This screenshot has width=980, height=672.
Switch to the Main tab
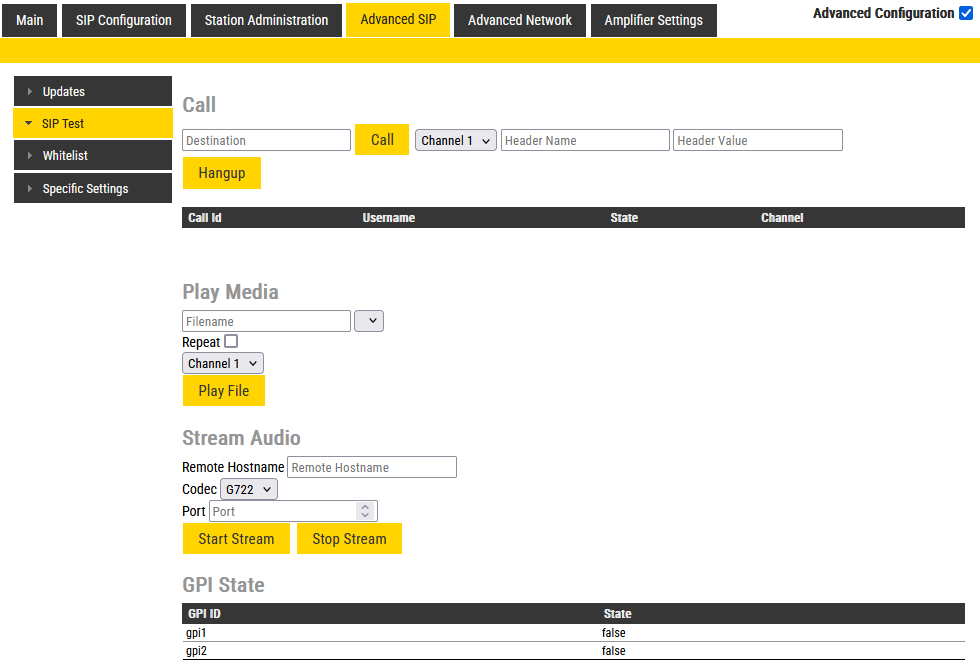(x=30, y=20)
